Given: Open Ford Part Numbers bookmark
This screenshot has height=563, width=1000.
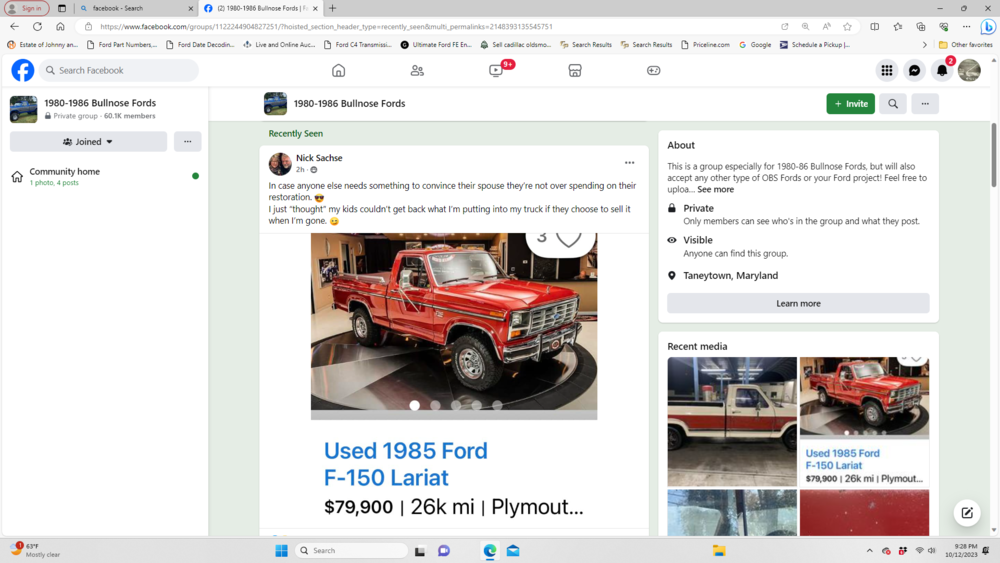Looking at the screenshot, I should [122, 45].
